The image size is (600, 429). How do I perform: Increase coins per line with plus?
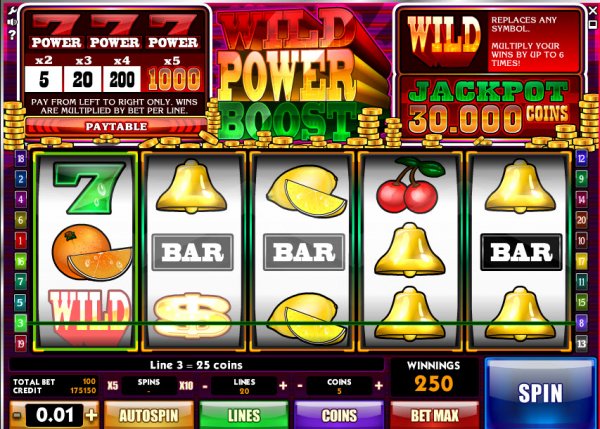[x=379, y=386]
